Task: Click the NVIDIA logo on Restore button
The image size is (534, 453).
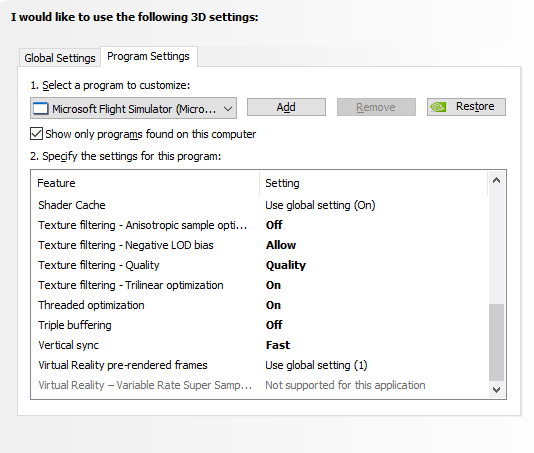Action: click(x=438, y=107)
